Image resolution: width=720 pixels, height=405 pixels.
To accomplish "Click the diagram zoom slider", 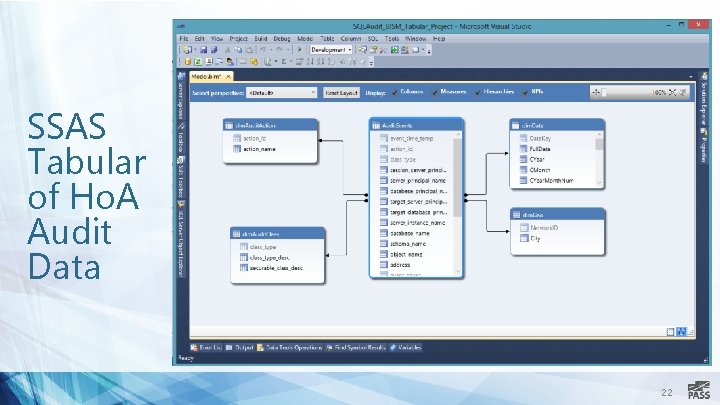I will [x=627, y=92].
